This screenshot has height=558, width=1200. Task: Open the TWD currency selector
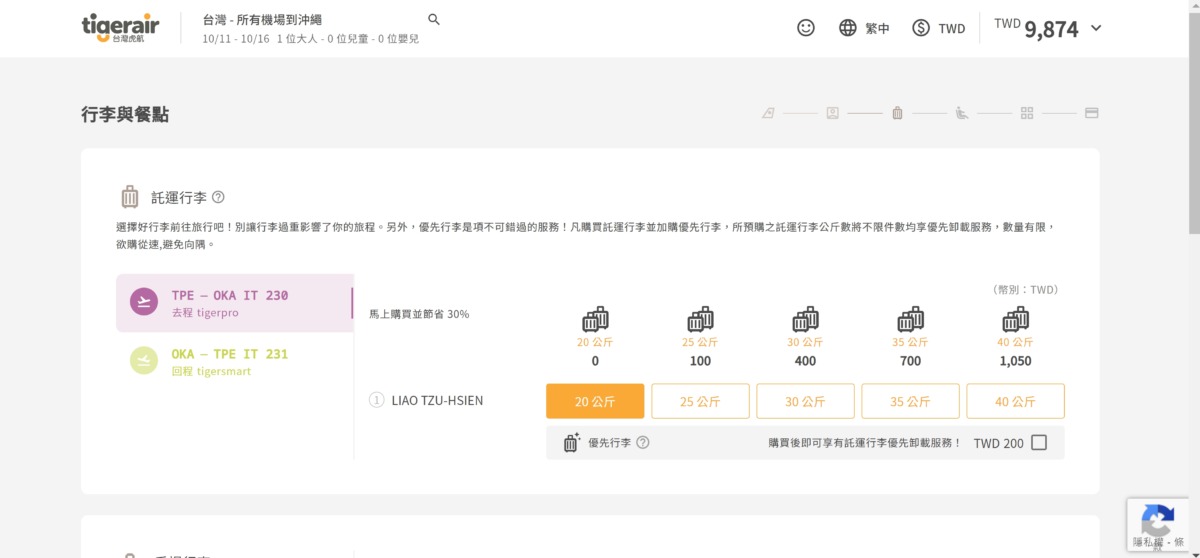coord(951,29)
